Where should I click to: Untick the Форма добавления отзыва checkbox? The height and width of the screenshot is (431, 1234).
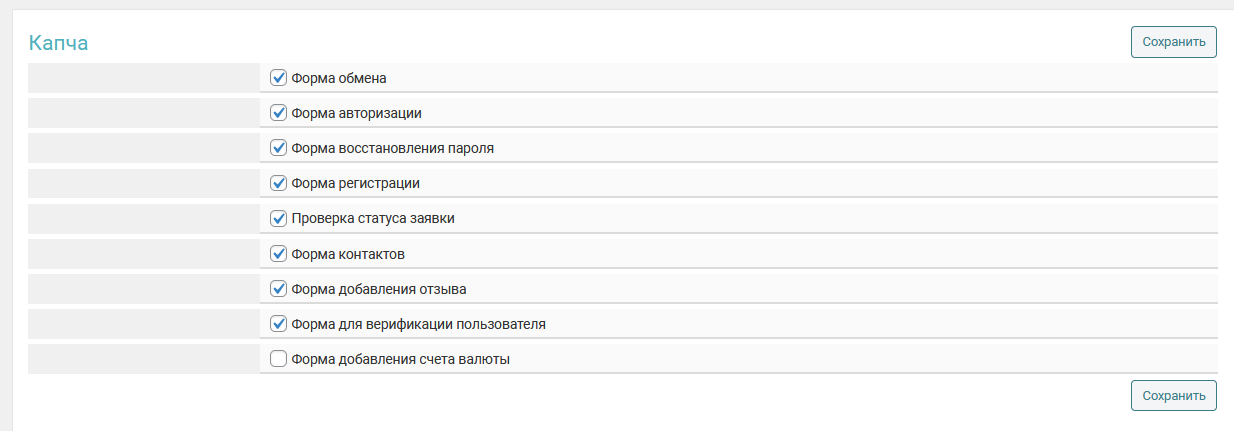coord(279,289)
